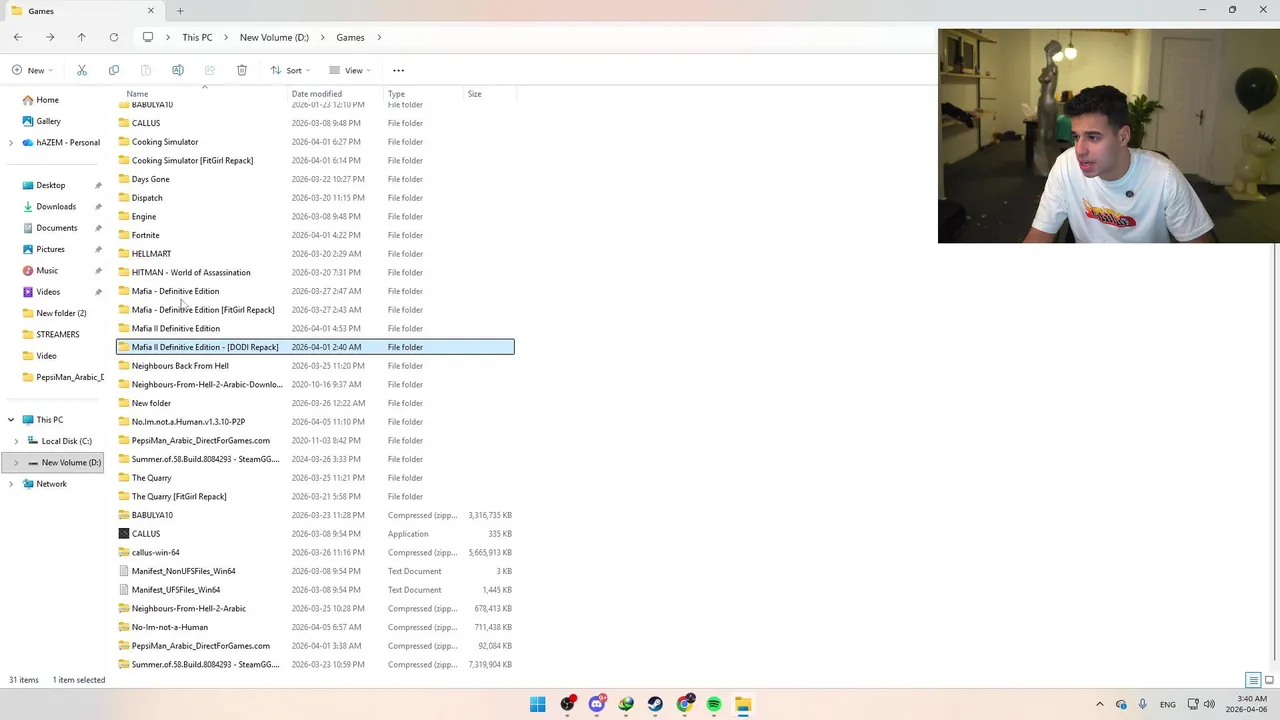
Task: Go to STREAMERS folder in sidebar
Action: 57,334
